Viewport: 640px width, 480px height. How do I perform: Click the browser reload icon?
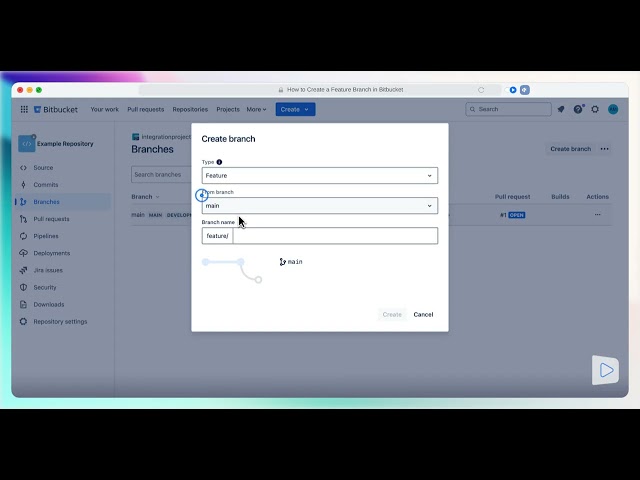[x=481, y=90]
